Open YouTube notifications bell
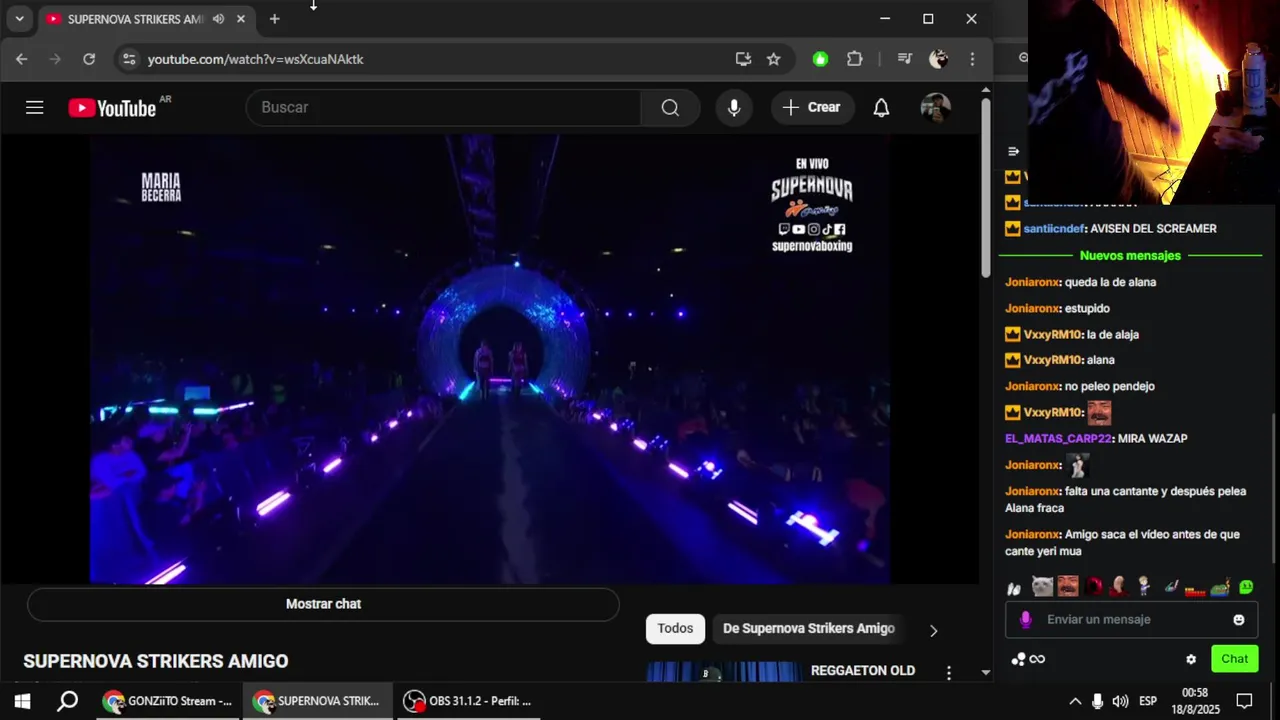1280x720 pixels. coord(881,107)
